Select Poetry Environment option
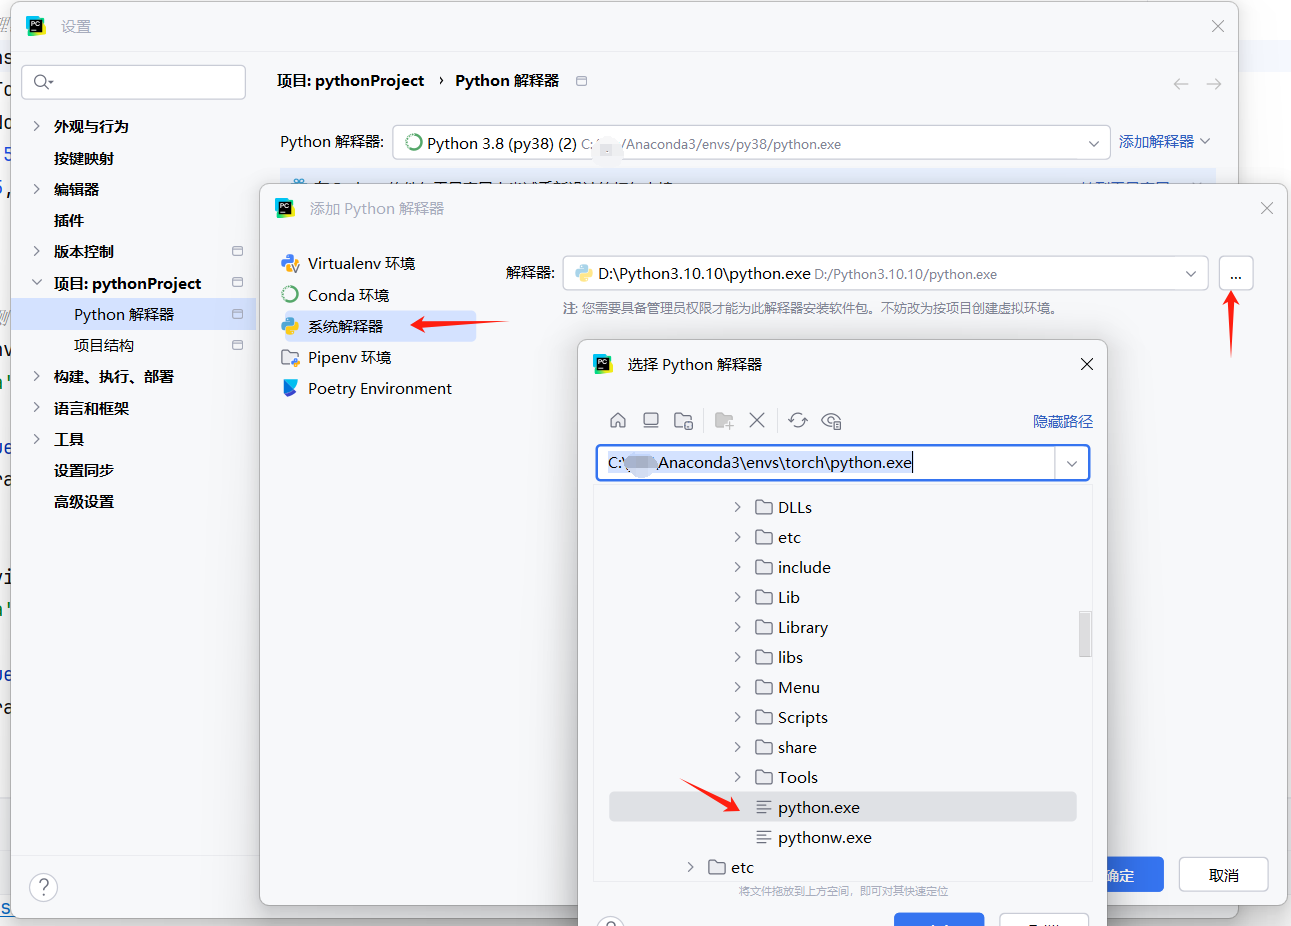Viewport: 1291px width, 926px height. click(x=378, y=388)
